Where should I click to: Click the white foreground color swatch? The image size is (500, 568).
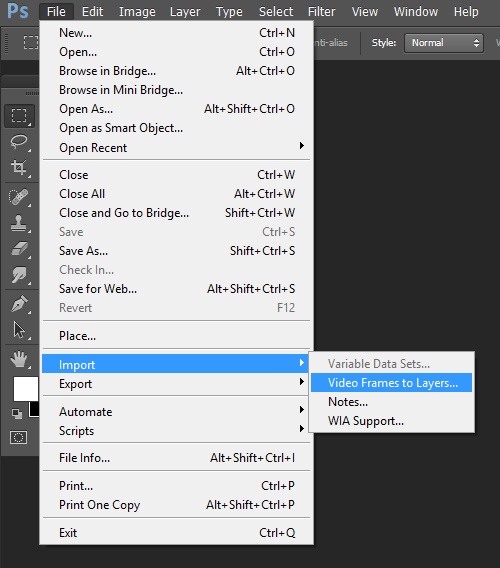(26, 389)
